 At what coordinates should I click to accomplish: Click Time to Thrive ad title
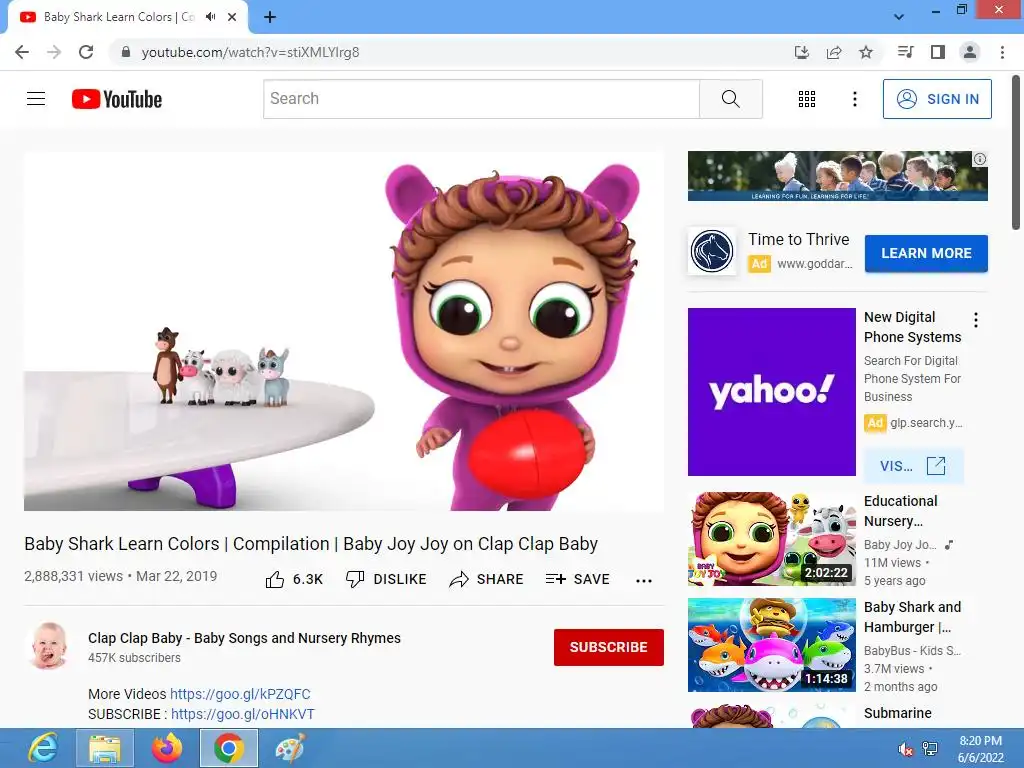coord(799,240)
